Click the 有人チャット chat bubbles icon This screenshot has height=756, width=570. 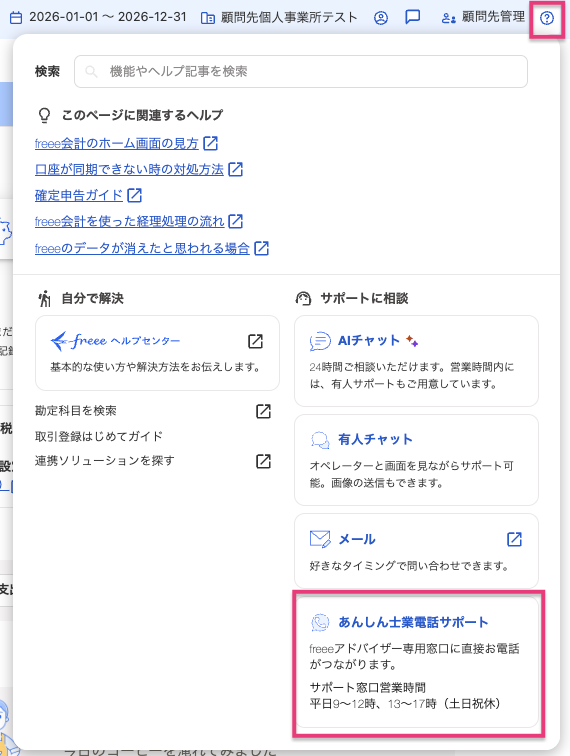320,440
